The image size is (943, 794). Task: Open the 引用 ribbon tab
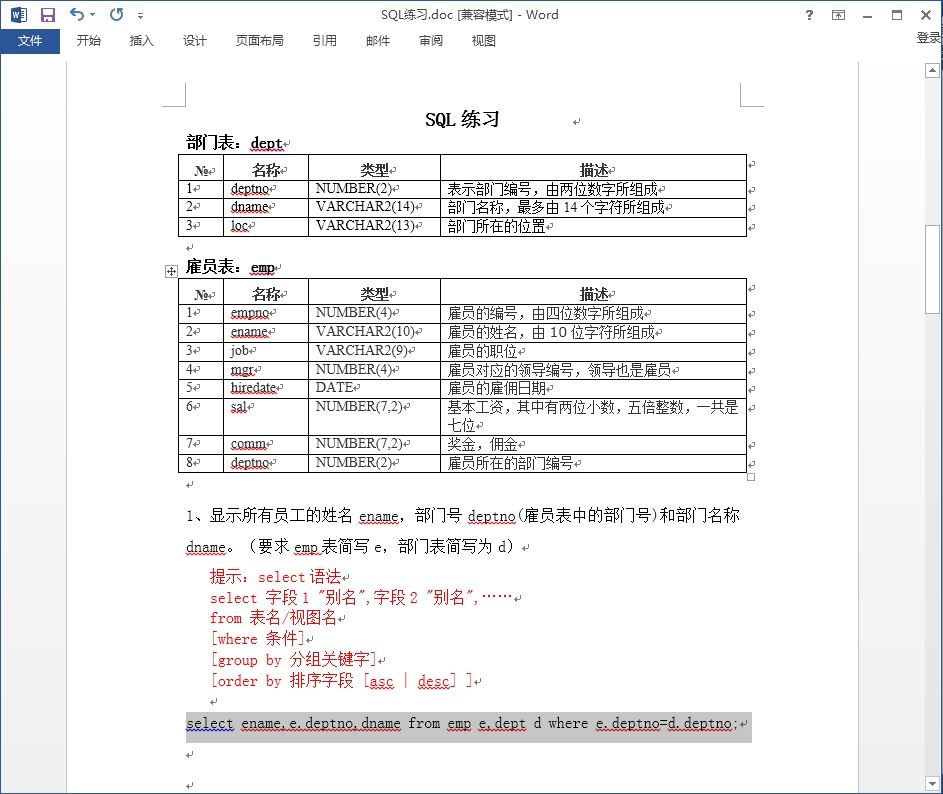pos(324,41)
